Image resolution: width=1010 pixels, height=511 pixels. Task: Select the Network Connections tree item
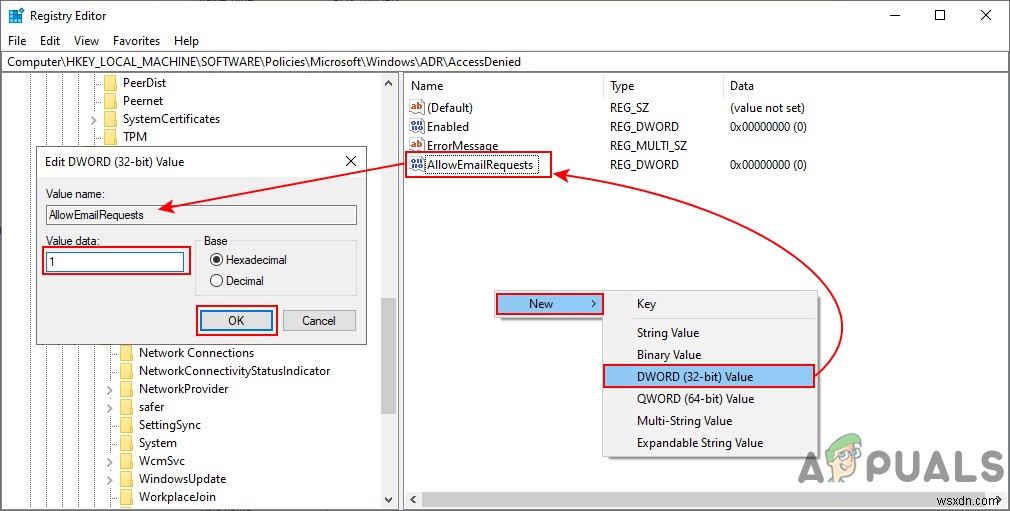pos(196,352)
